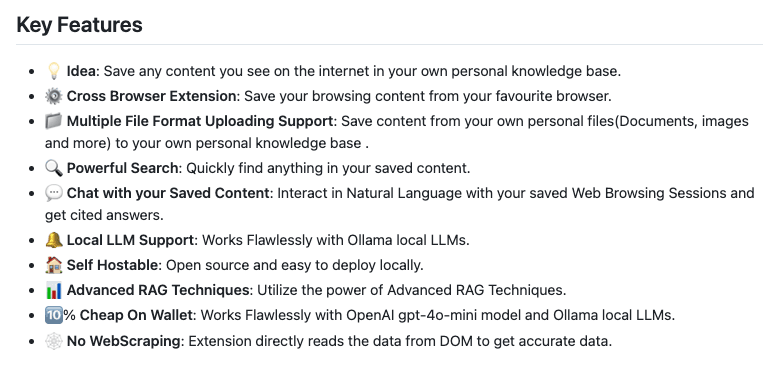Click the bold text 'Local LLM Support'
This screenshot has width=783, height=369.
point(130,240)
